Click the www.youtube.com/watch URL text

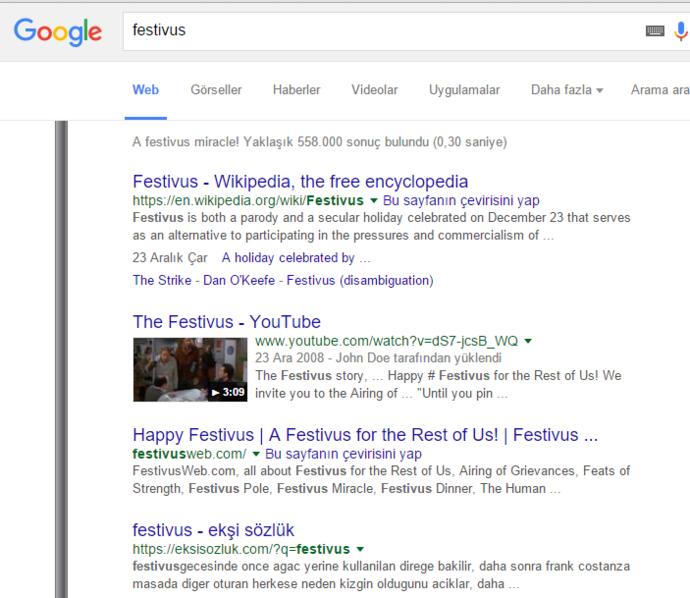click(x=386, y=341)
